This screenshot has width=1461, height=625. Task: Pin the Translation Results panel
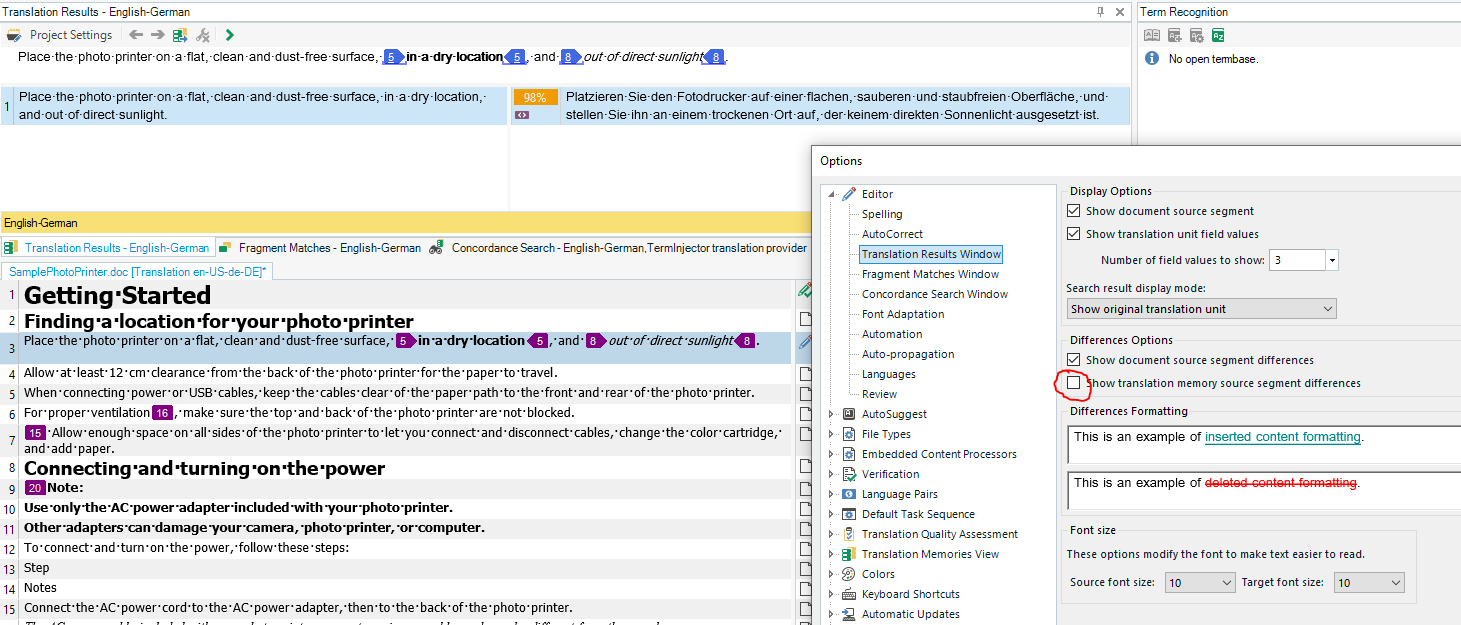[x=1100, y=12]
